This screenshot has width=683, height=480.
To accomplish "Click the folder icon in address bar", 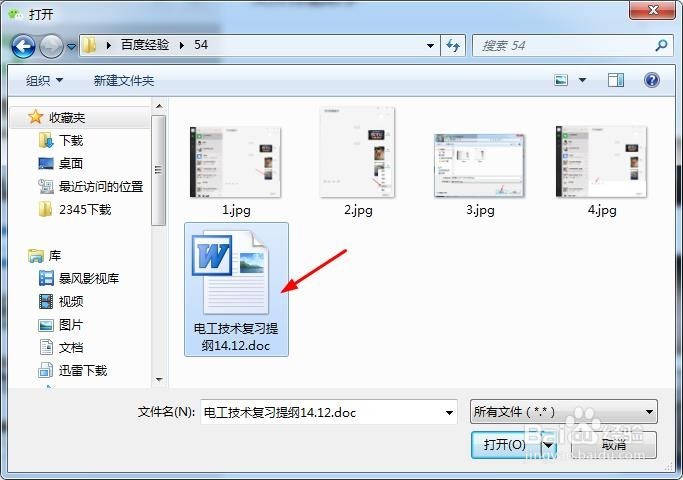I will pos(89,45).
